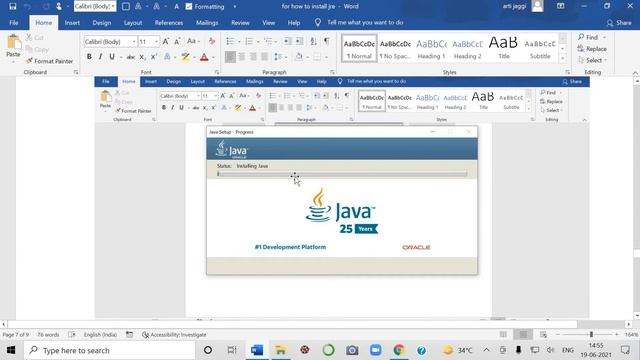Screen dimensions: 640x360
Task: Click the Increase Indent icon
Action: (299, 42)
